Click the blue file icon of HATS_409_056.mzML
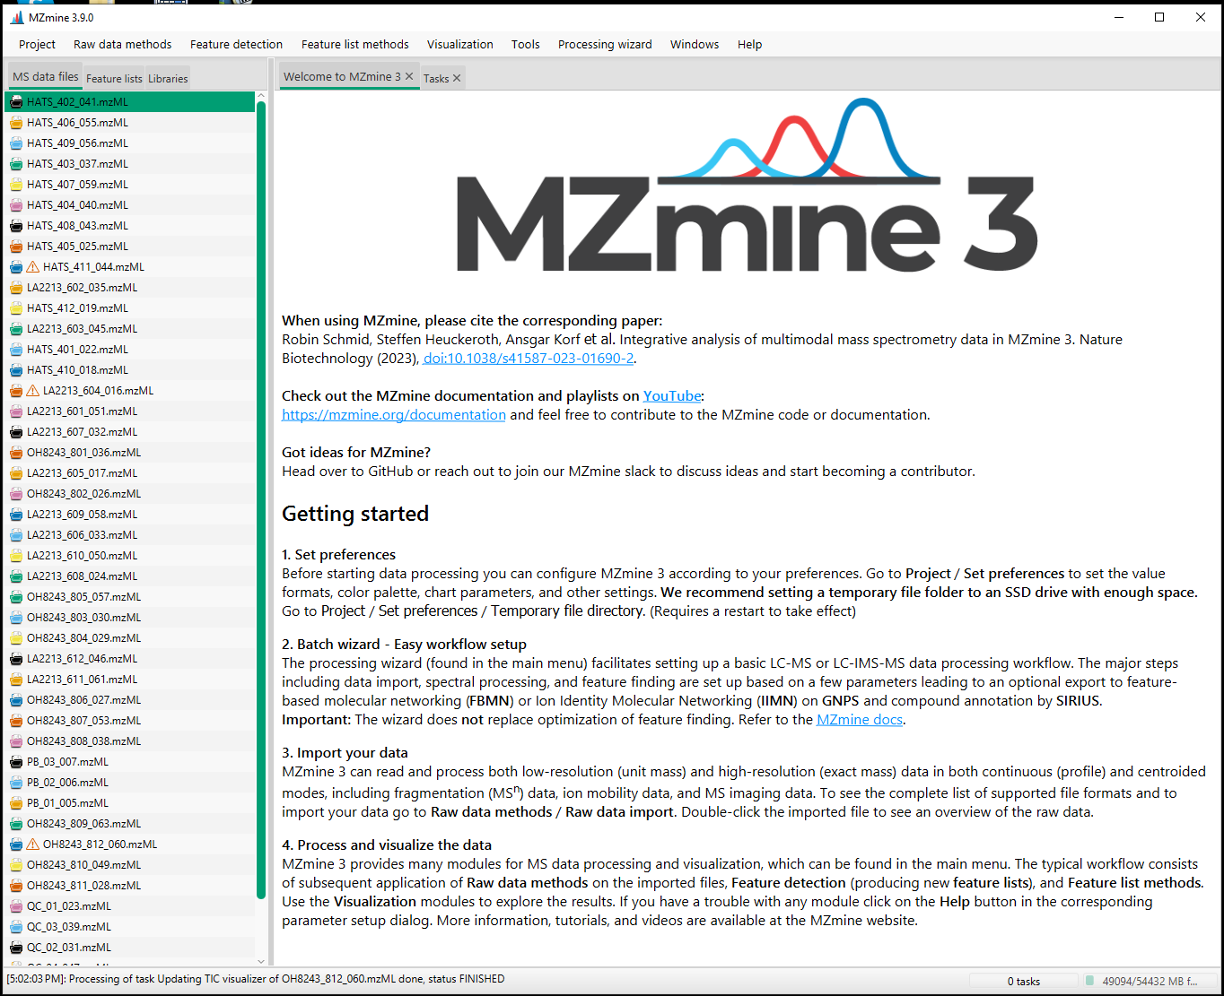Viewport: 1224px width, 996px height. [x=16, y=143]
